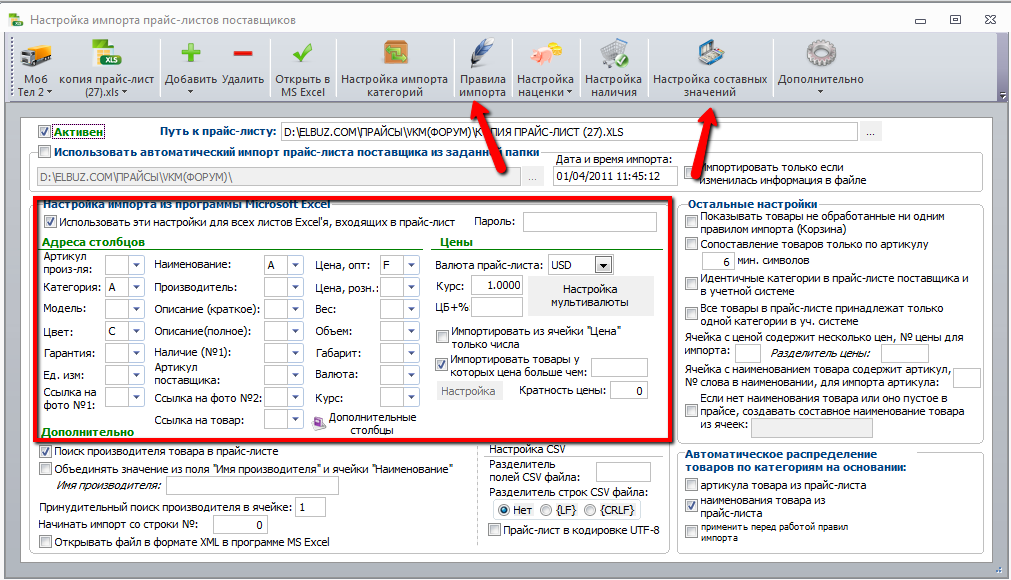Click toolbar overflow arrow at right edge

click(1002, 95)
